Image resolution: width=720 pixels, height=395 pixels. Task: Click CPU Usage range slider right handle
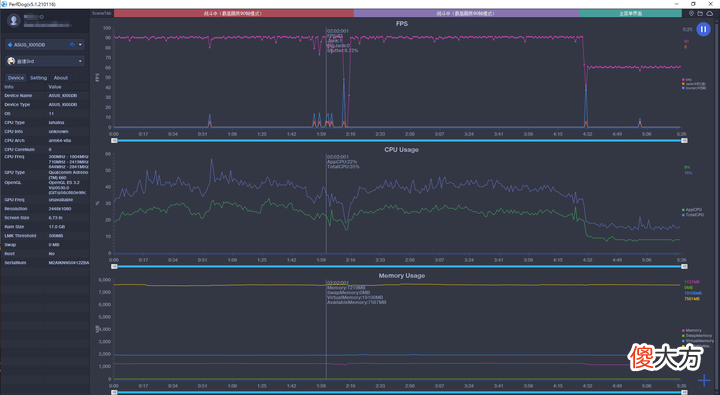pos(684,266)
